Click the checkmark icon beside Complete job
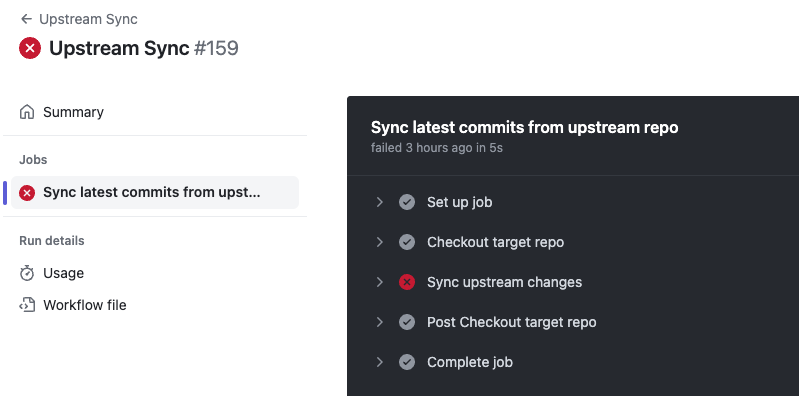Screen dimensions: 799x396 coord(407,362)
